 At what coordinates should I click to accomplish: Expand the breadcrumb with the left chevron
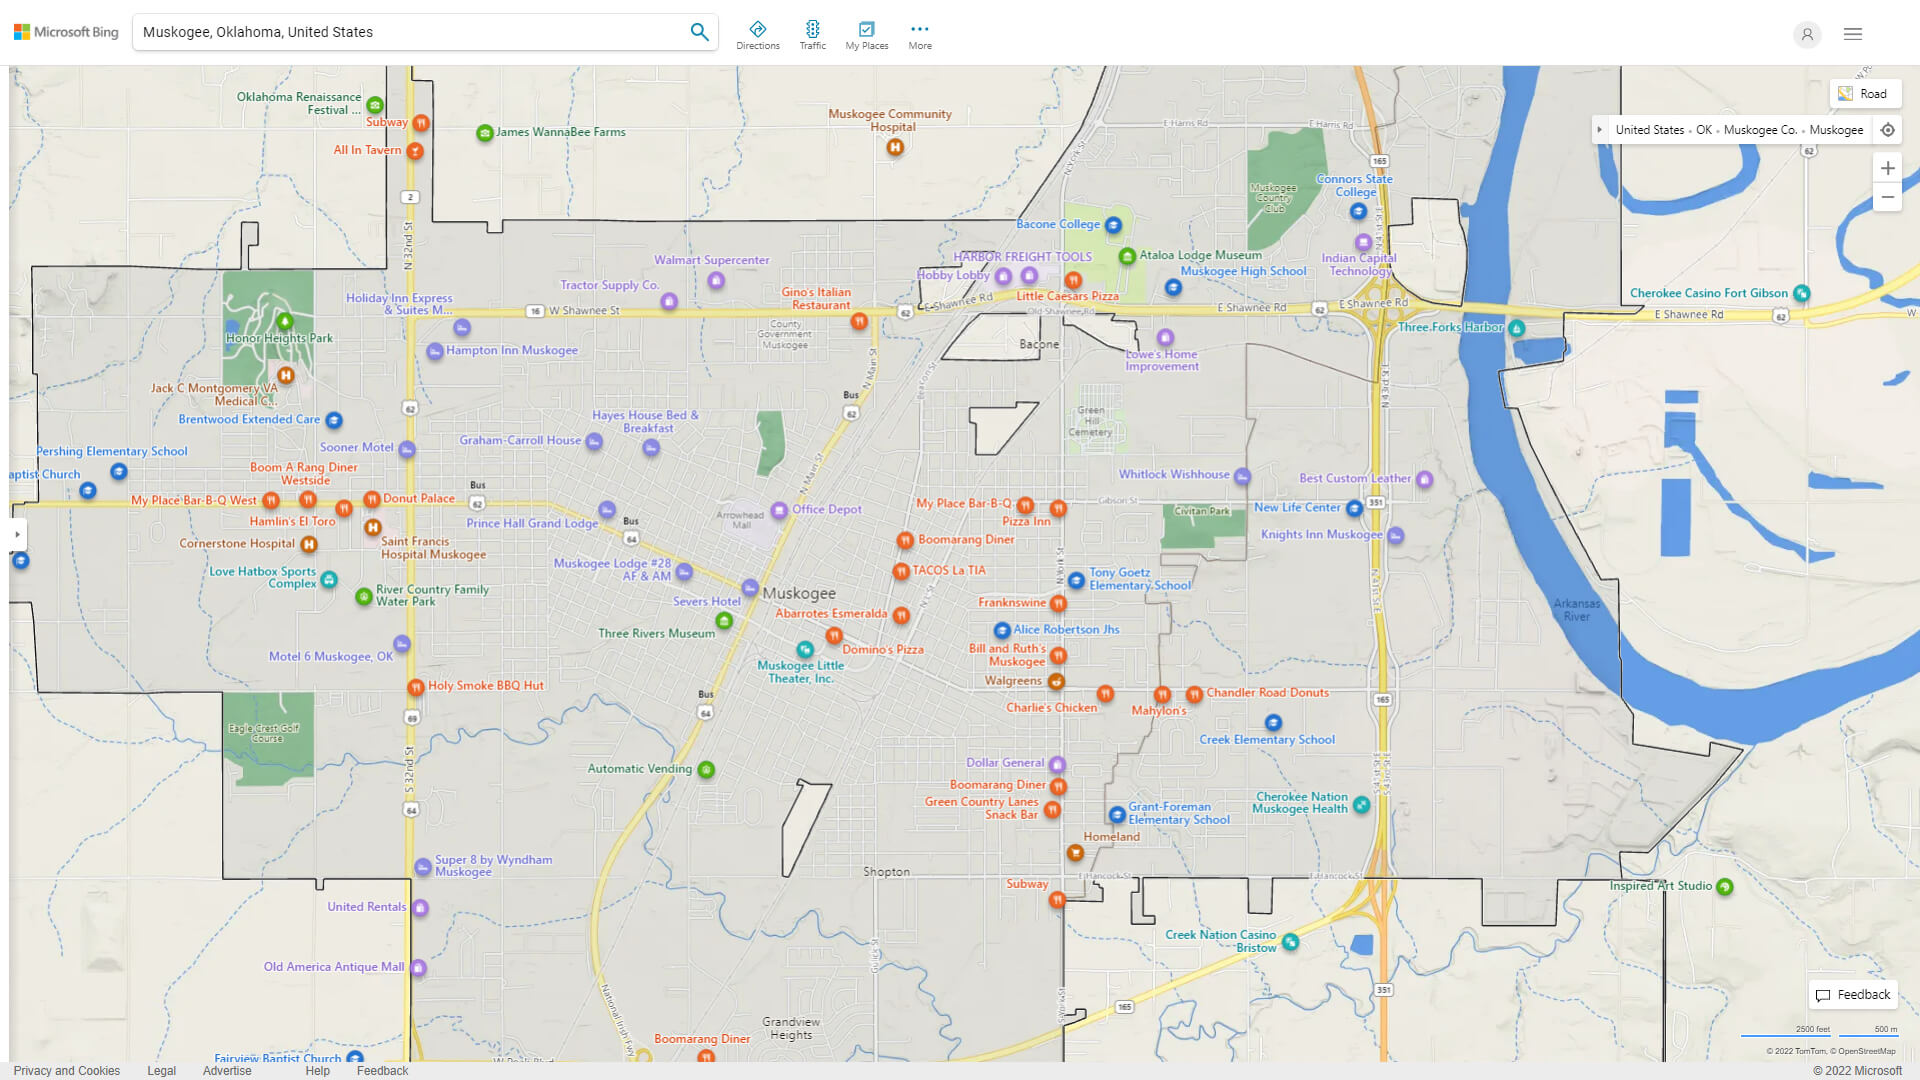click(1601, 130)
